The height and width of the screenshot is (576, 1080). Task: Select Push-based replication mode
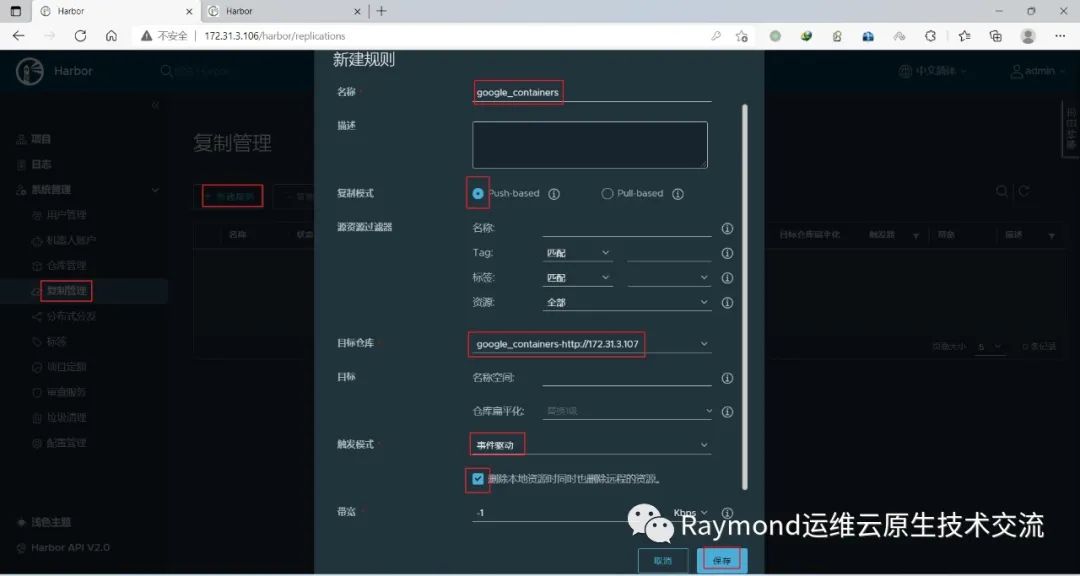point(478,194)
